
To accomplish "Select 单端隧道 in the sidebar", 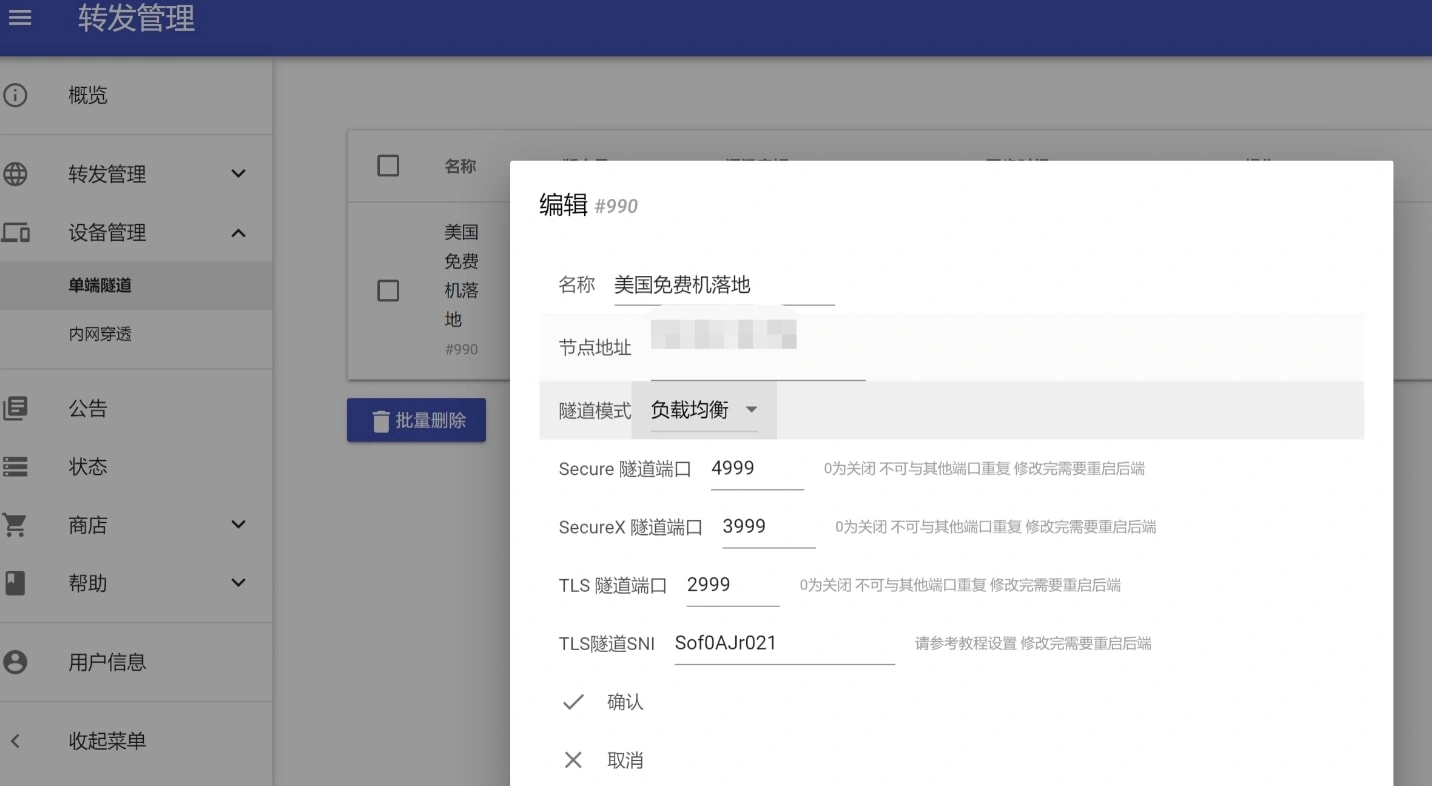I will (100, 286).
